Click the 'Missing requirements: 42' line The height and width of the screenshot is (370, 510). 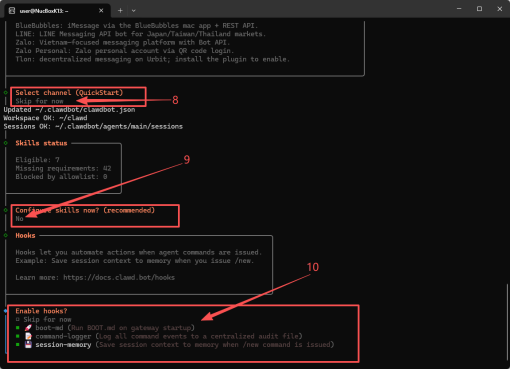point(63,168)
